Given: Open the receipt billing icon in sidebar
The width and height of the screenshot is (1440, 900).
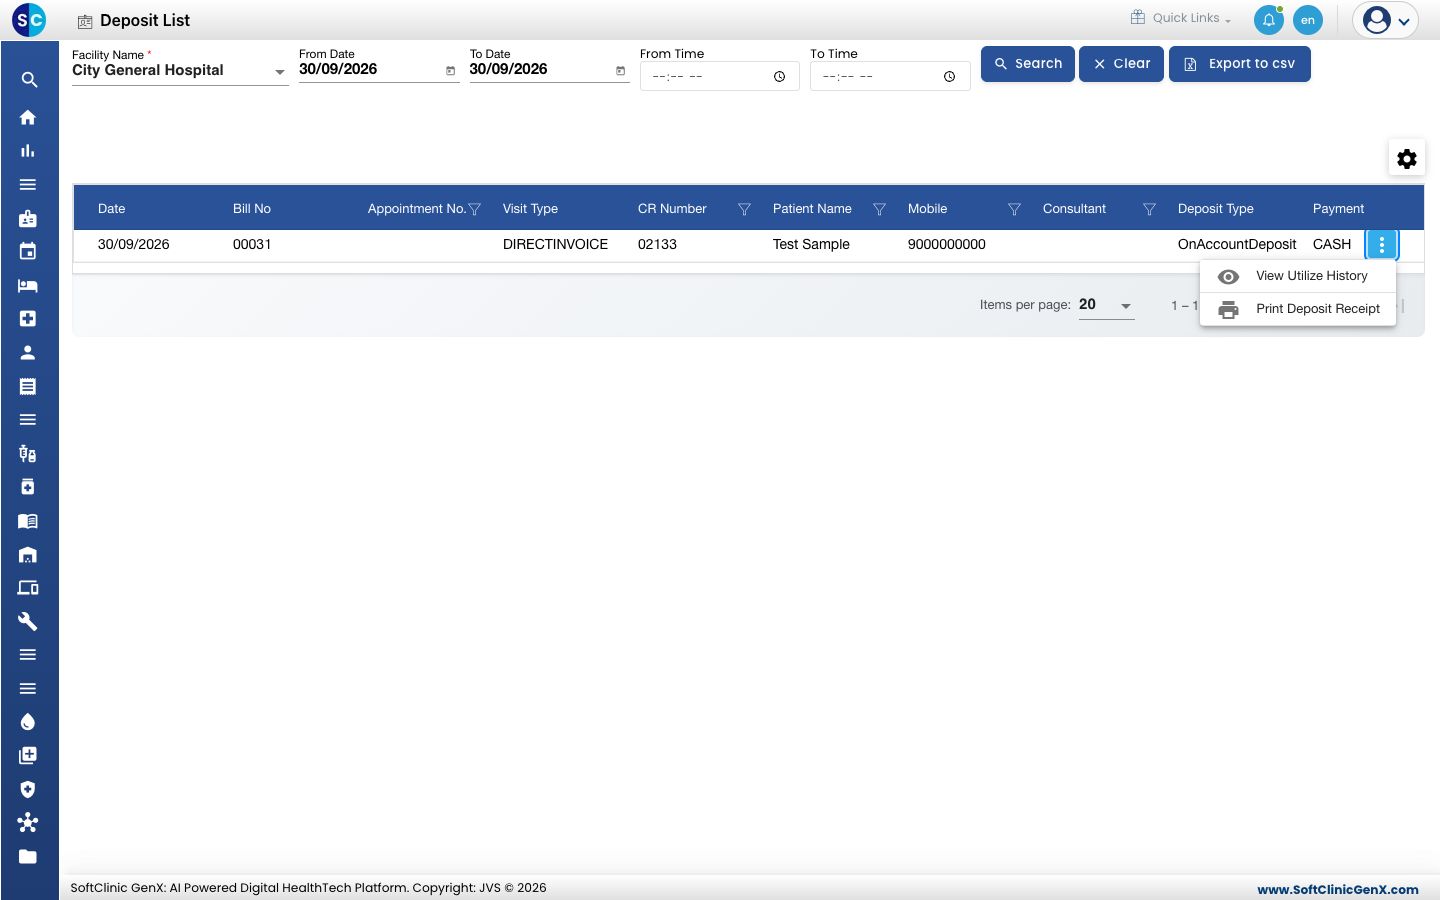Looking at the screenshot, I should [28, 387].
